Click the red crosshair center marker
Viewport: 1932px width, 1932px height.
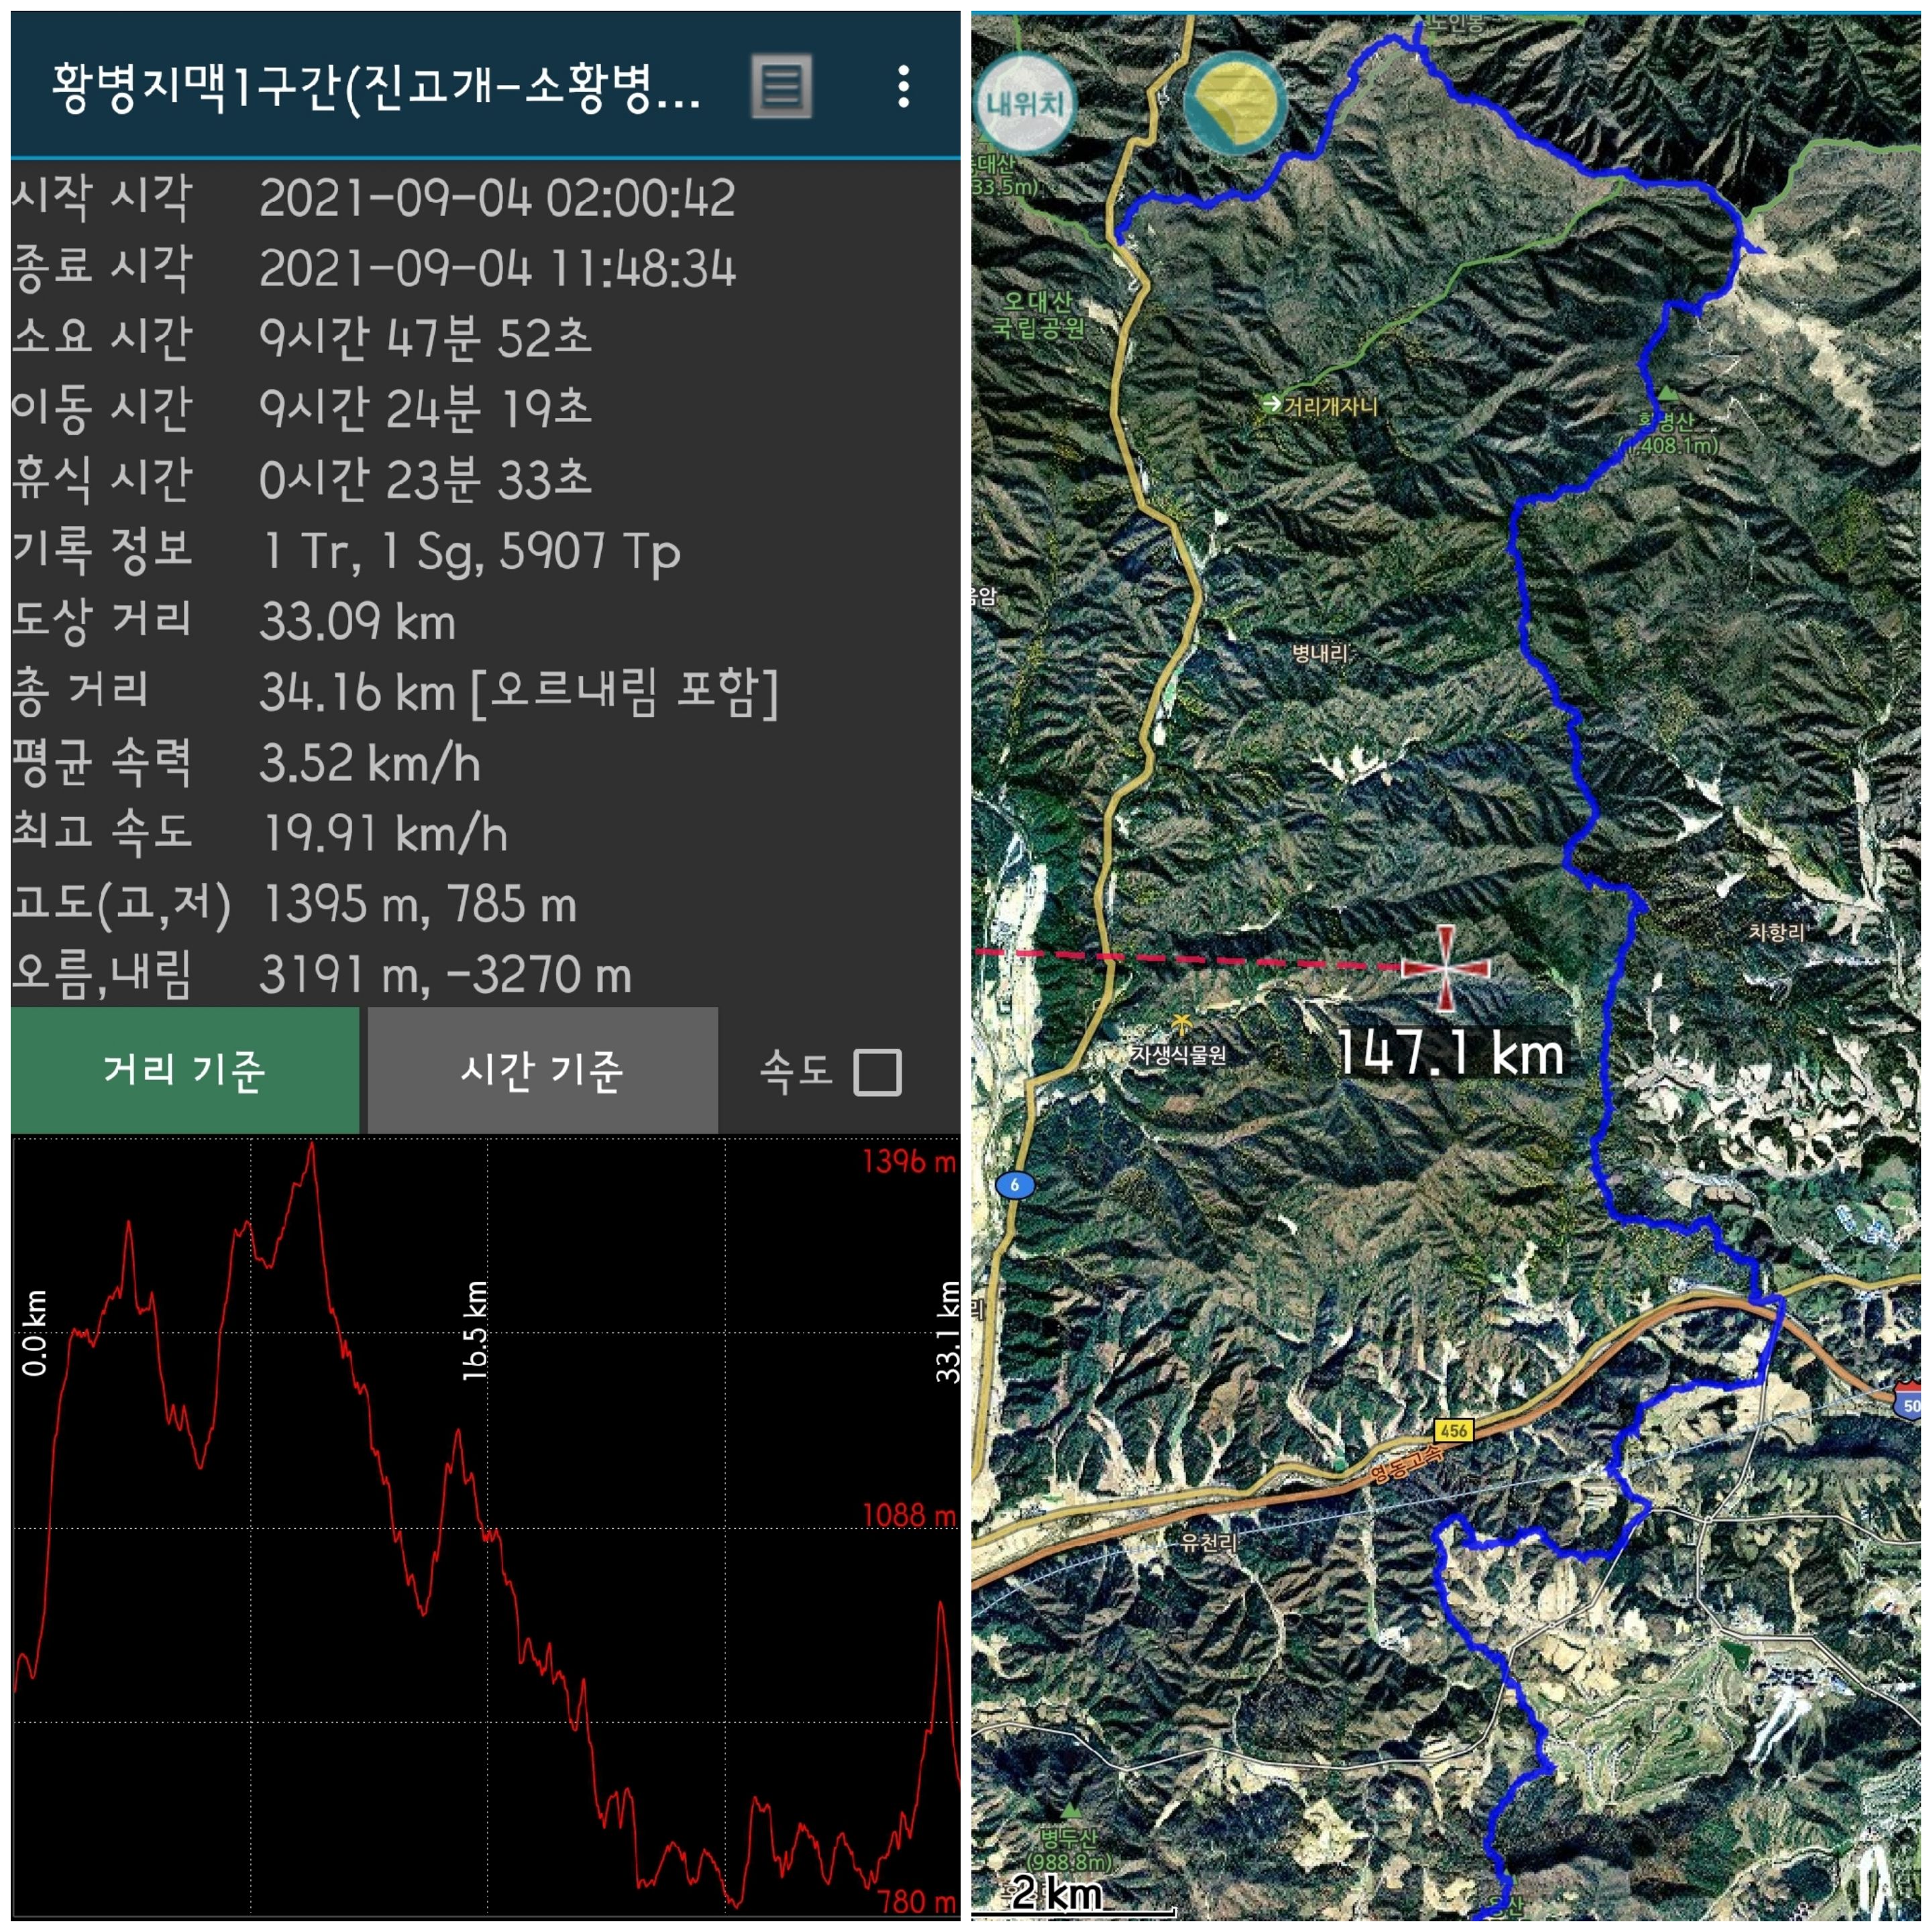click(x=1445, y=967)
